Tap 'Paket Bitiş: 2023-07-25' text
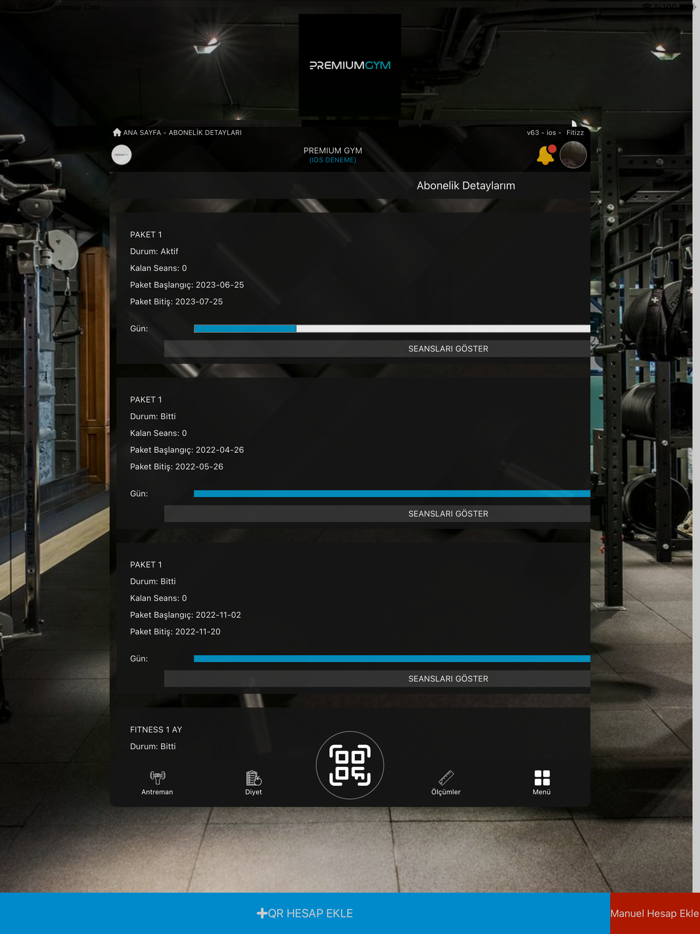 [x=176, y=301]
